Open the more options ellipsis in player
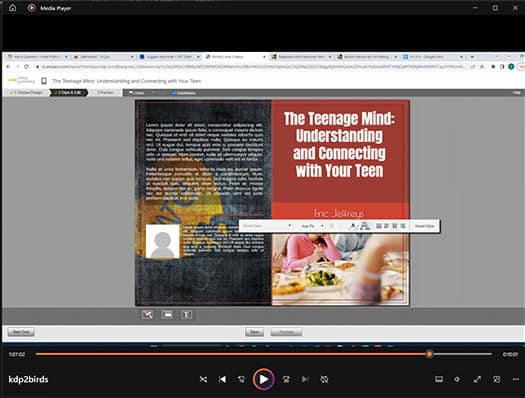This screenshot has height=398, width=525. (x=516, y=379)
